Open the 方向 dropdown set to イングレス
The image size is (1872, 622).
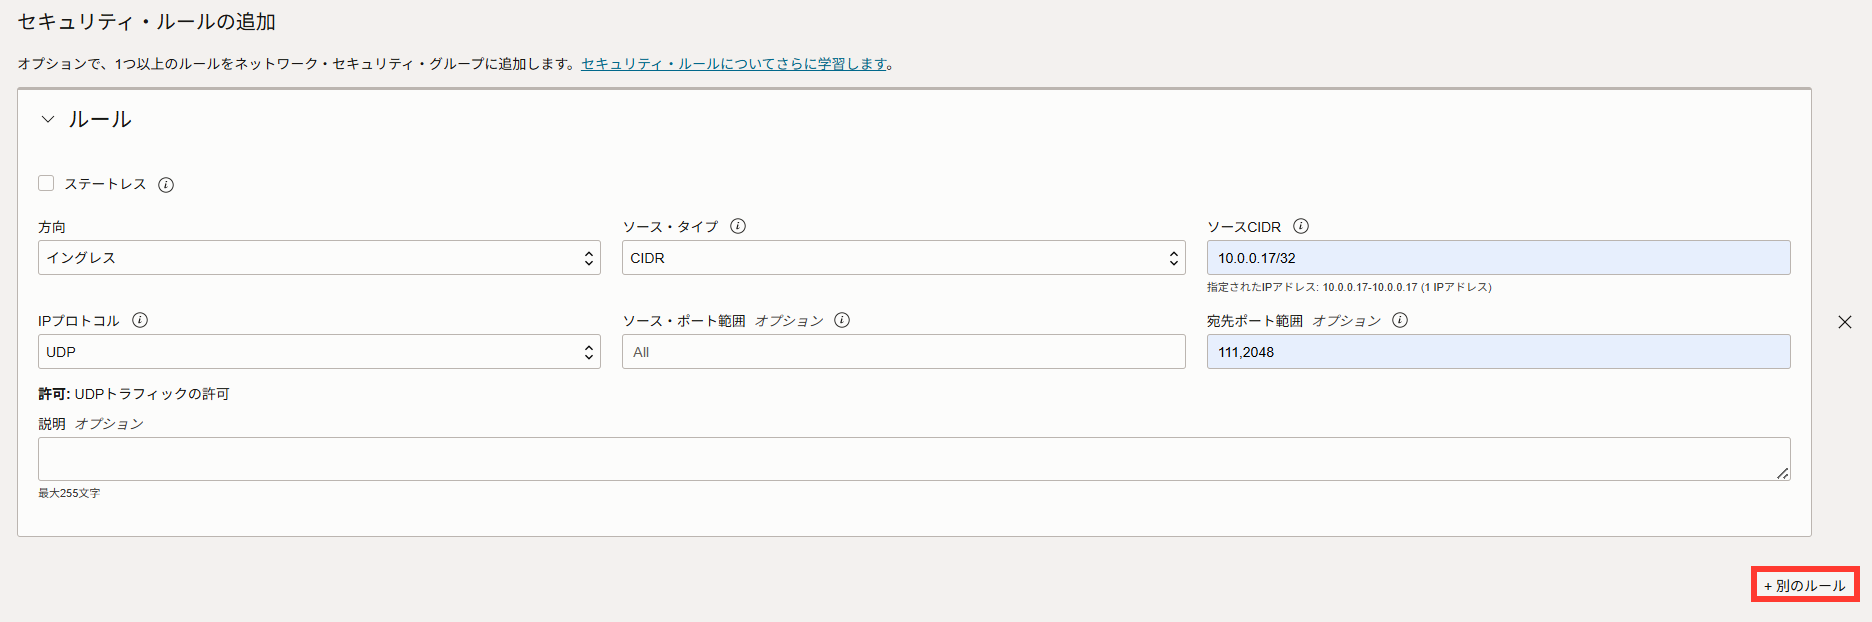(319, 258)
